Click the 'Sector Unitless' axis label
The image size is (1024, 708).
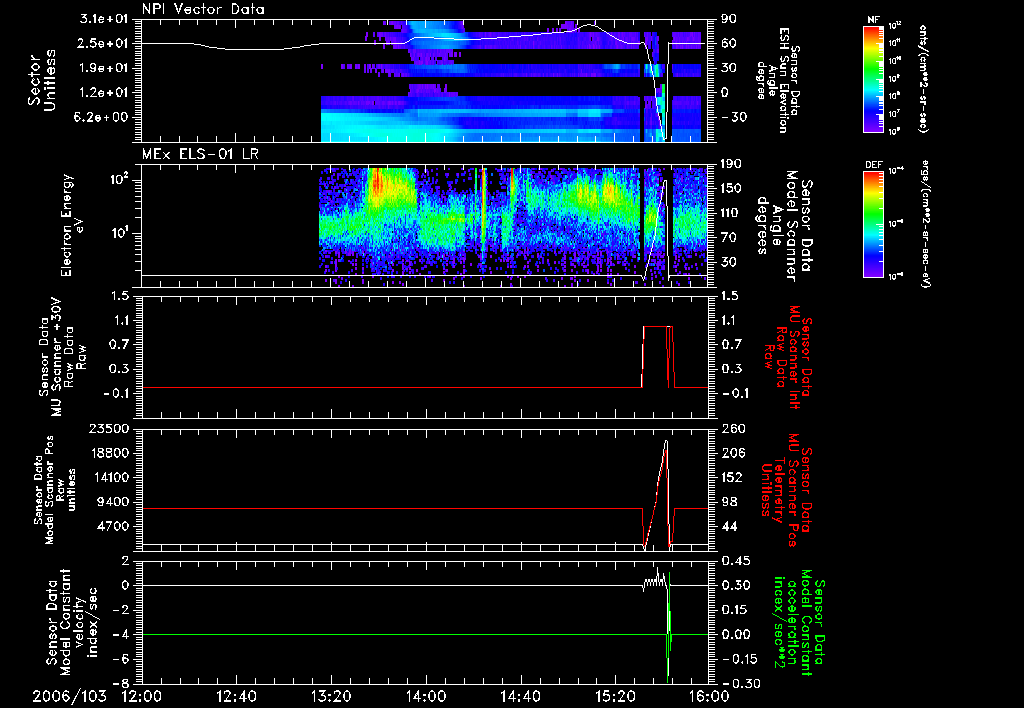point(42,80)
